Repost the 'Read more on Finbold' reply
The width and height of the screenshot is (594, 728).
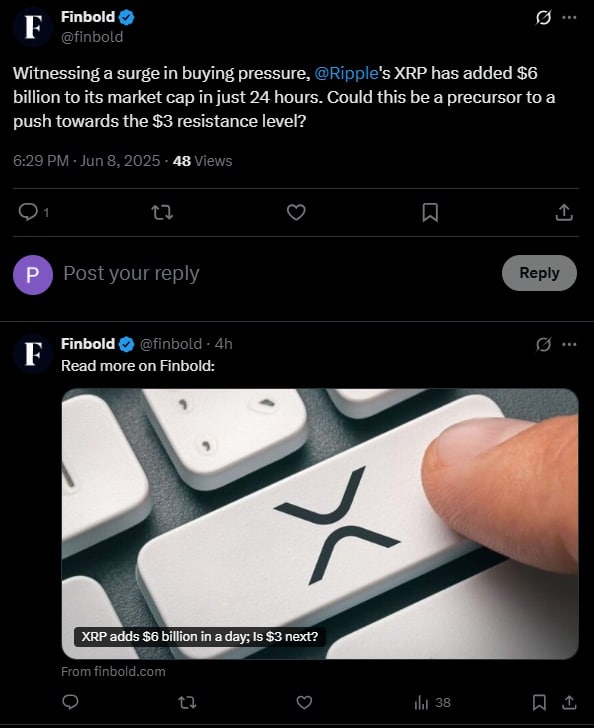(187, 702)
